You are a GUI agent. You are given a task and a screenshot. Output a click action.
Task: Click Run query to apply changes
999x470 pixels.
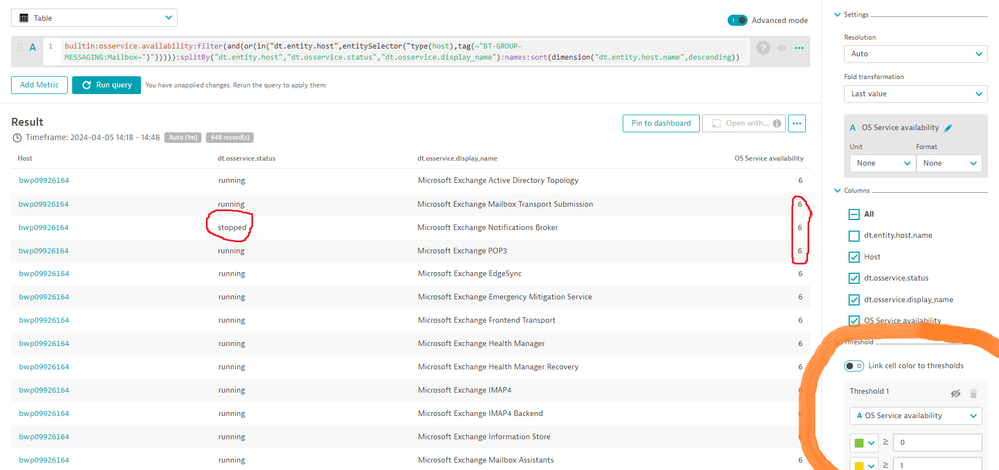click(106, 85)
